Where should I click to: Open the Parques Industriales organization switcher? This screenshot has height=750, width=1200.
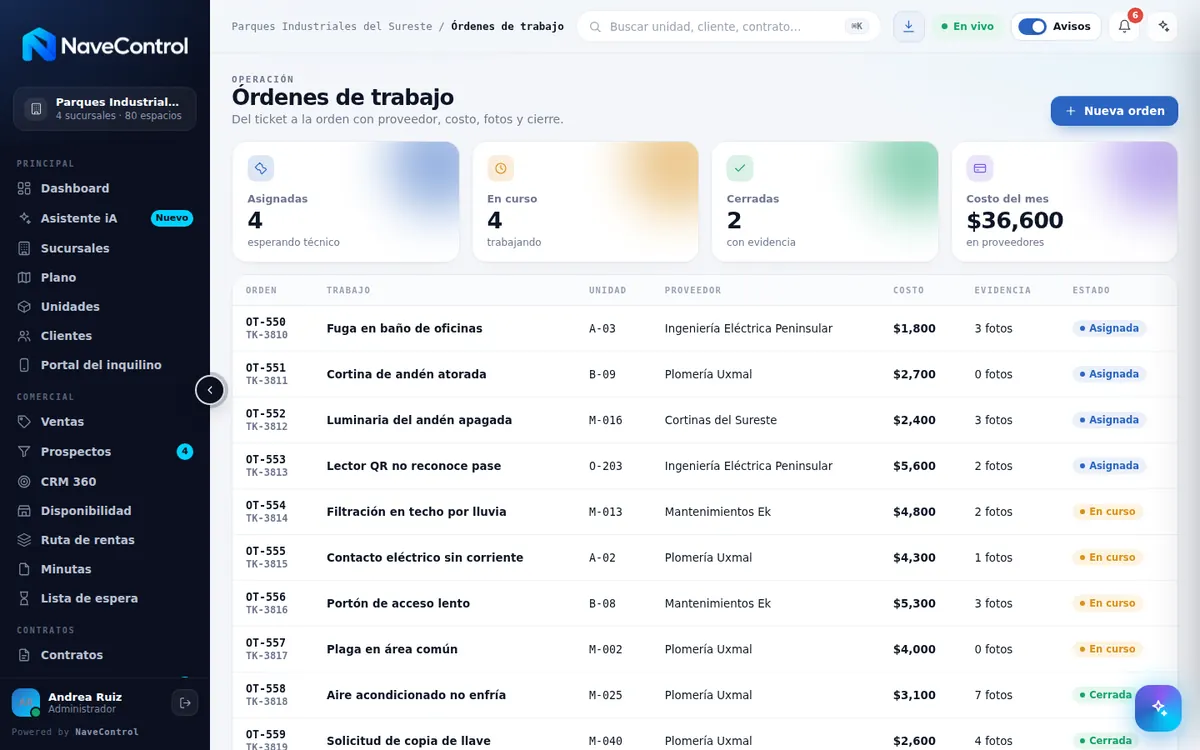(x=105, y=108)
